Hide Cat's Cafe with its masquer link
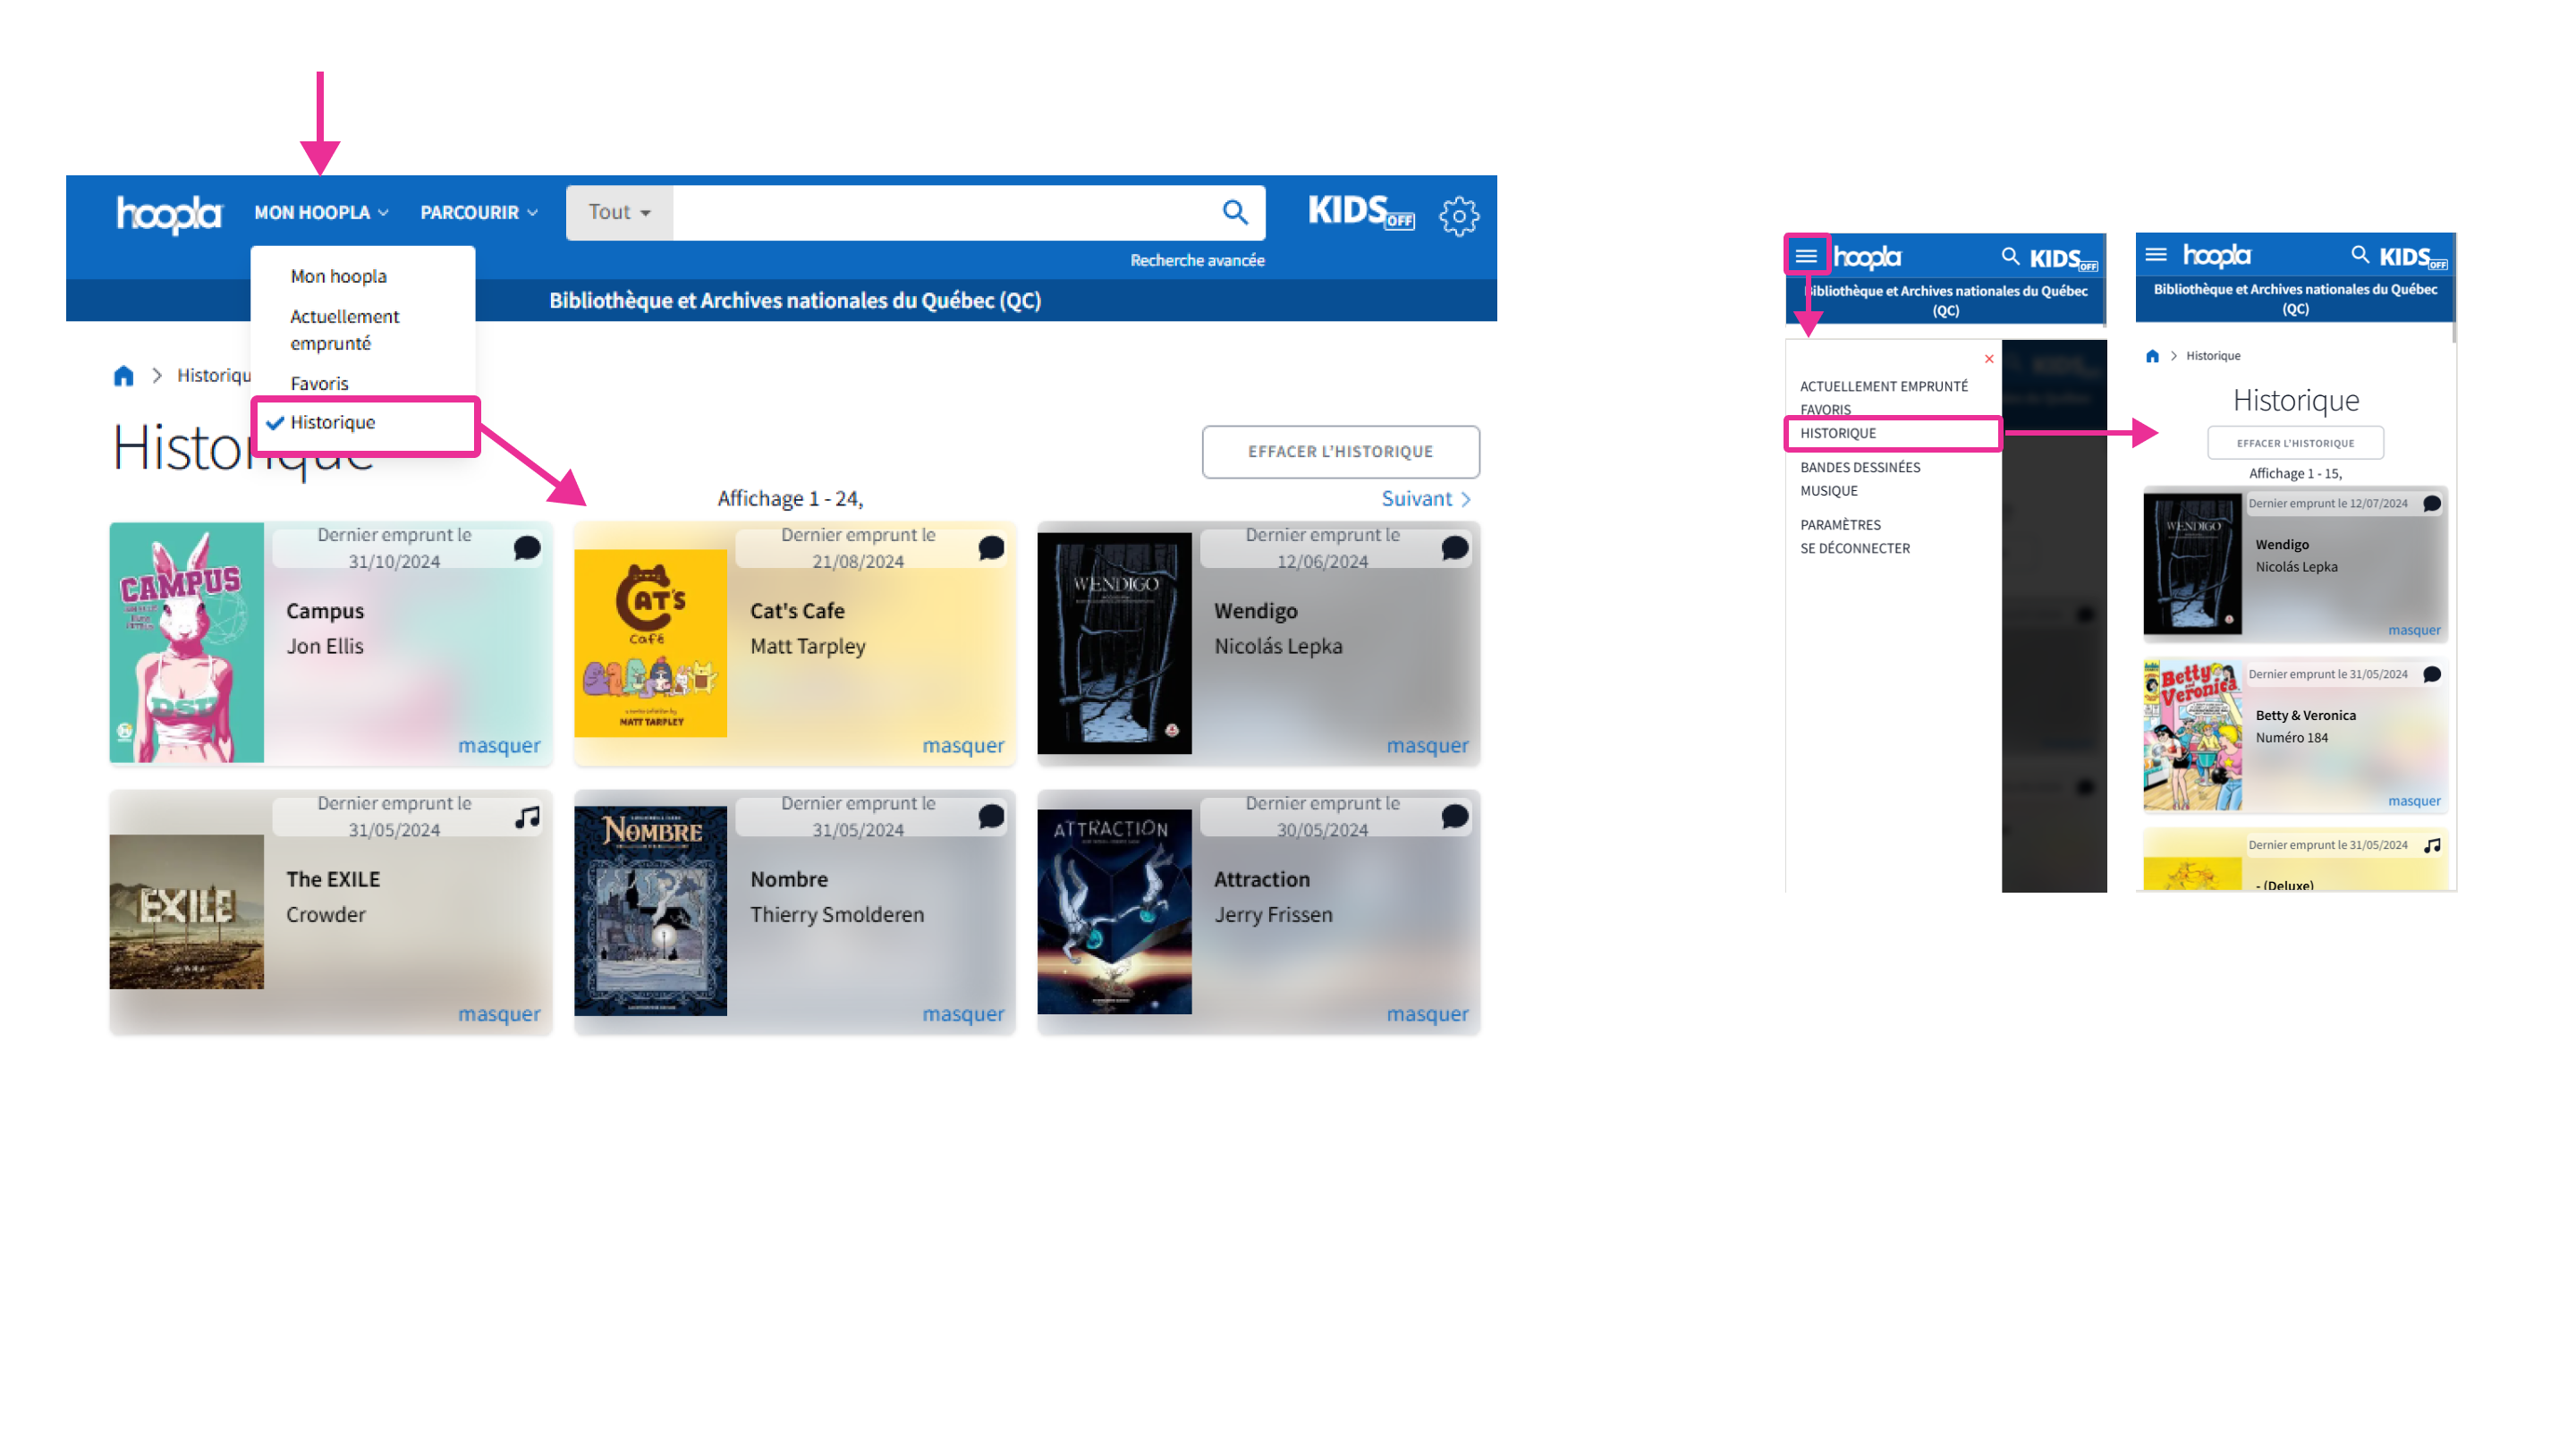 coord(963,745)
